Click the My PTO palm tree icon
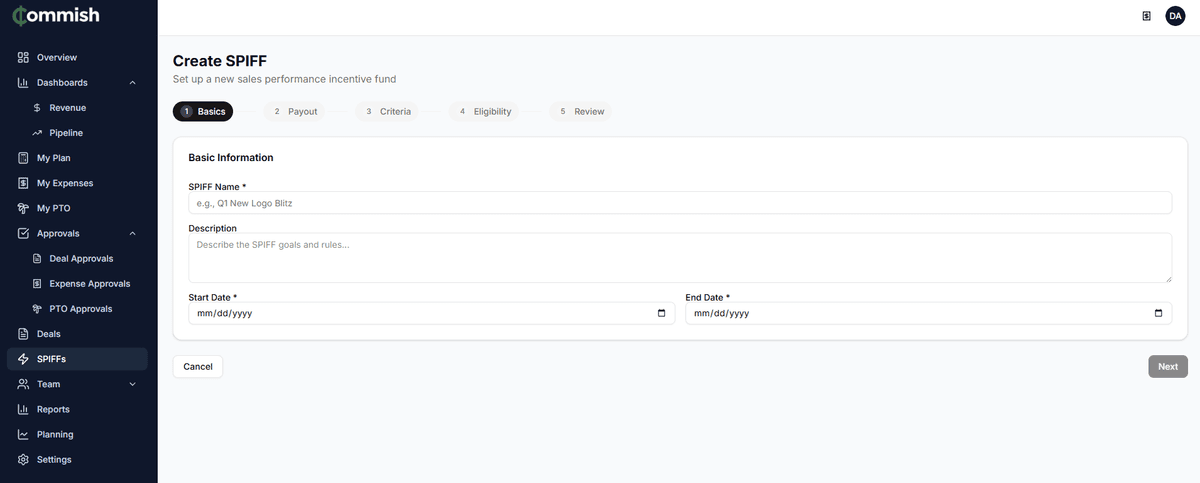Image resolution: width=1200 pixels, height=483 pixels. [x=23, y=208]
